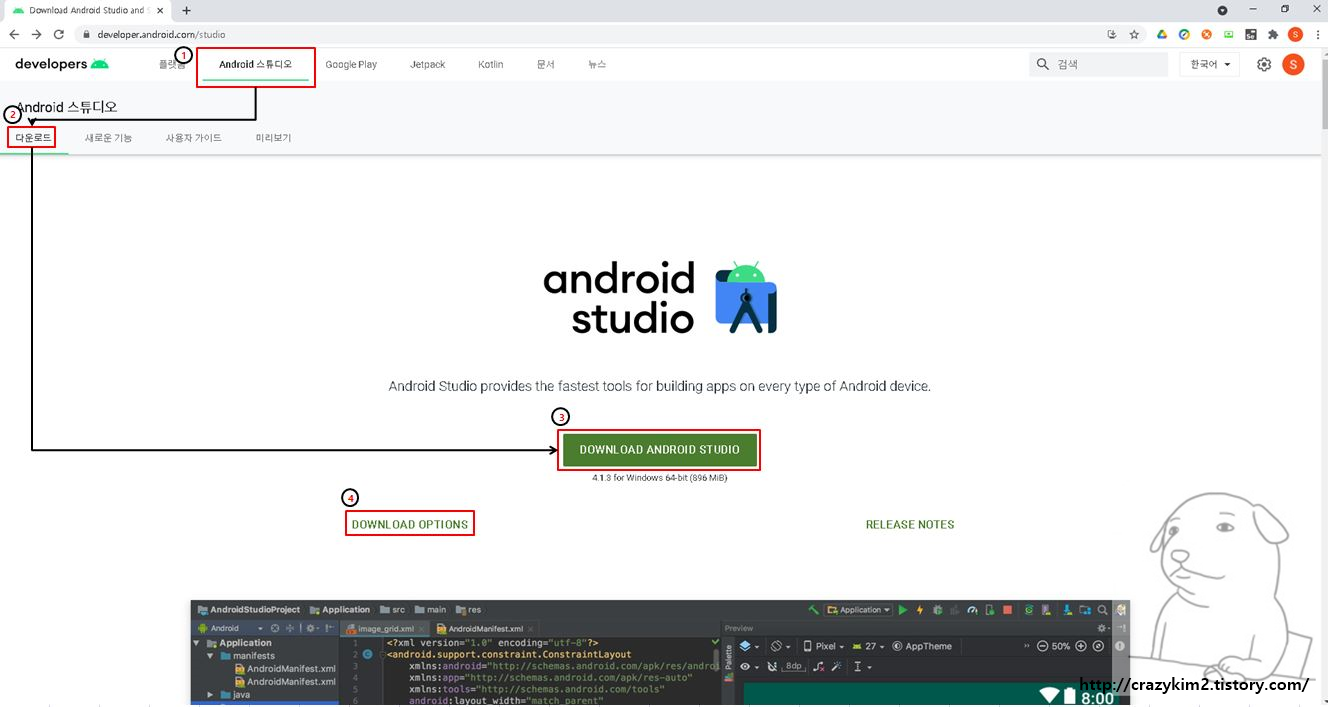Open the Google Drive extension icon
The height and width of the screenshot is (707, 1328).
1162,34
